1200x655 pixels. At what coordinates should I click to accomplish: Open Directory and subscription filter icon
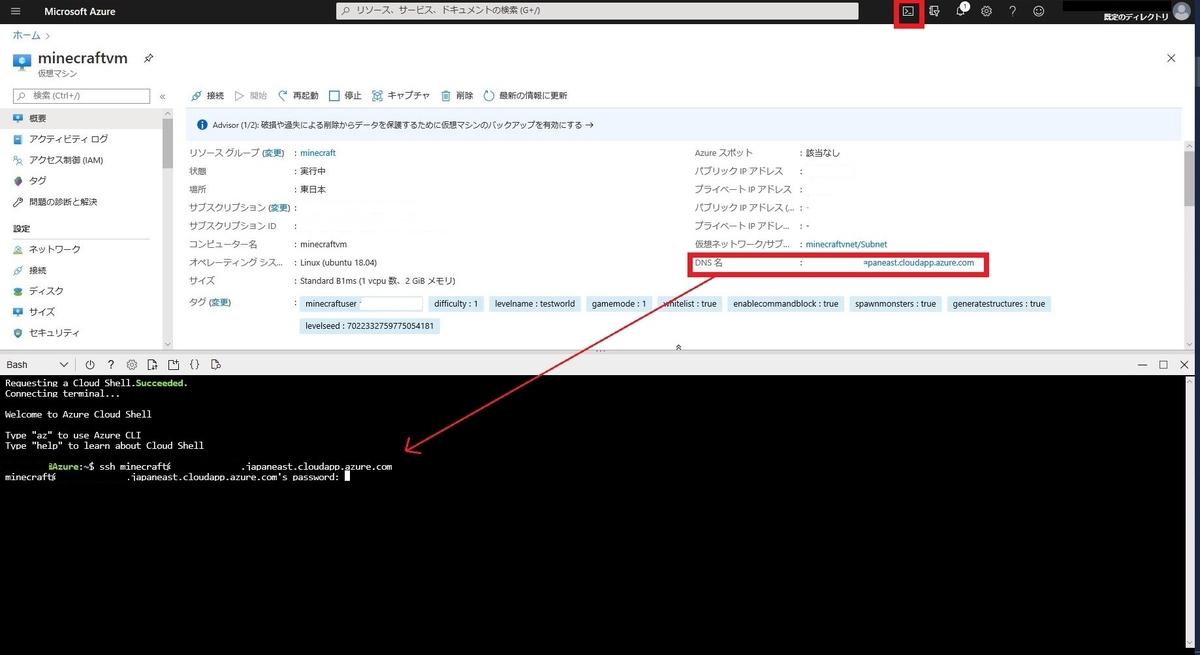pyautogui.click(x=934, y=11)
